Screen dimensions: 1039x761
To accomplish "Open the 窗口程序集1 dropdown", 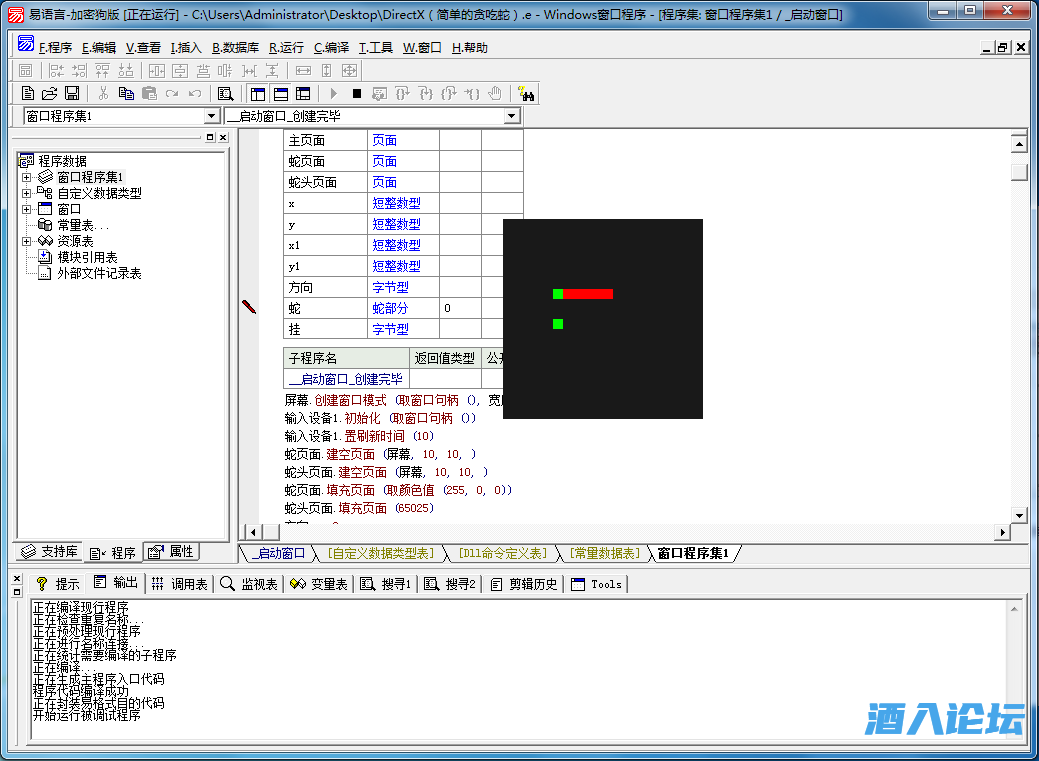I will tap(210, 115).
